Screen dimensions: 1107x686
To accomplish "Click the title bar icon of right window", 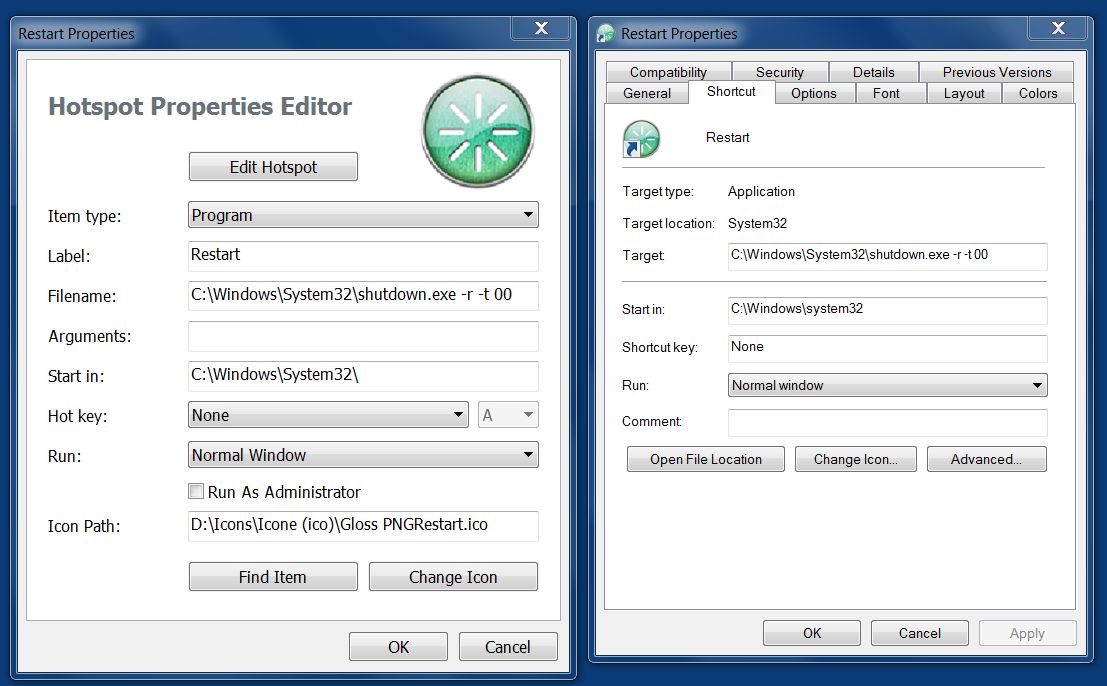I will point(606,33).
